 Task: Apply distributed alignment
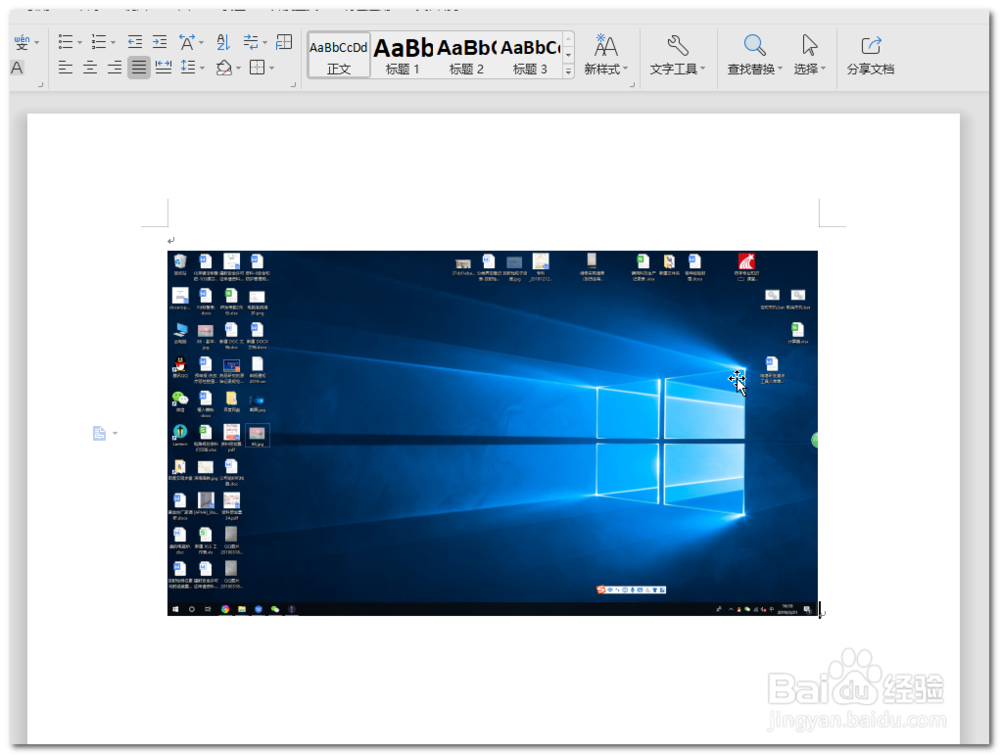[163, 67]
